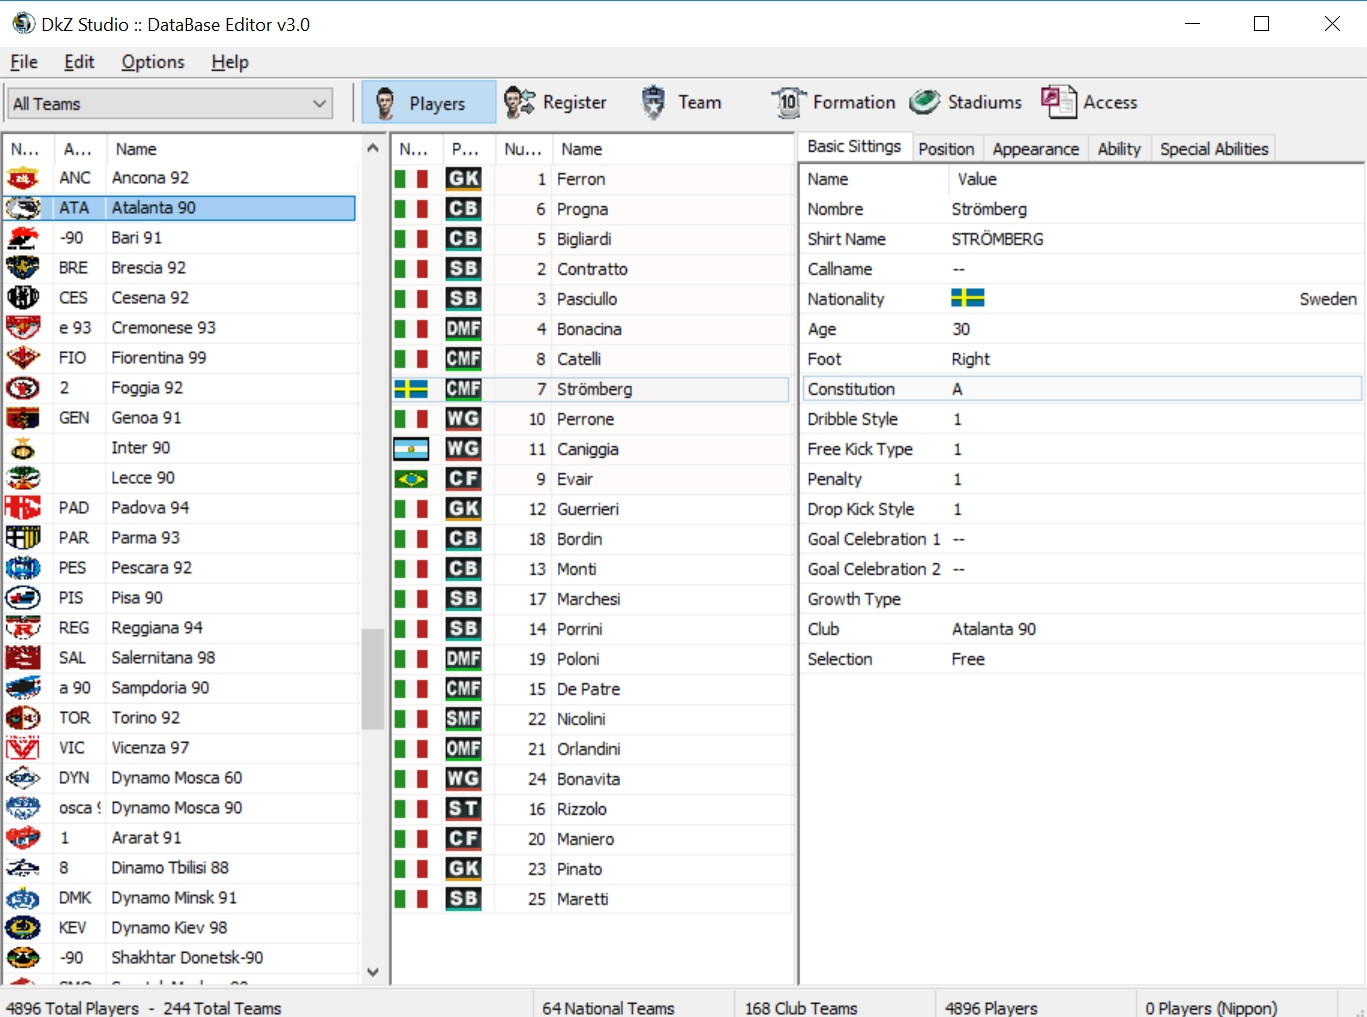1367x1017 pixels.
Task: Open the File menu
Action: (x=24, y=62)
